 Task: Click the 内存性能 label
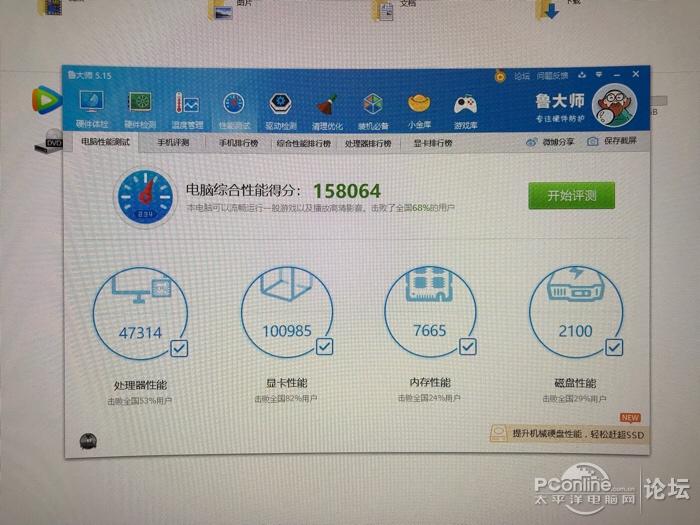[x=430, y=382]
